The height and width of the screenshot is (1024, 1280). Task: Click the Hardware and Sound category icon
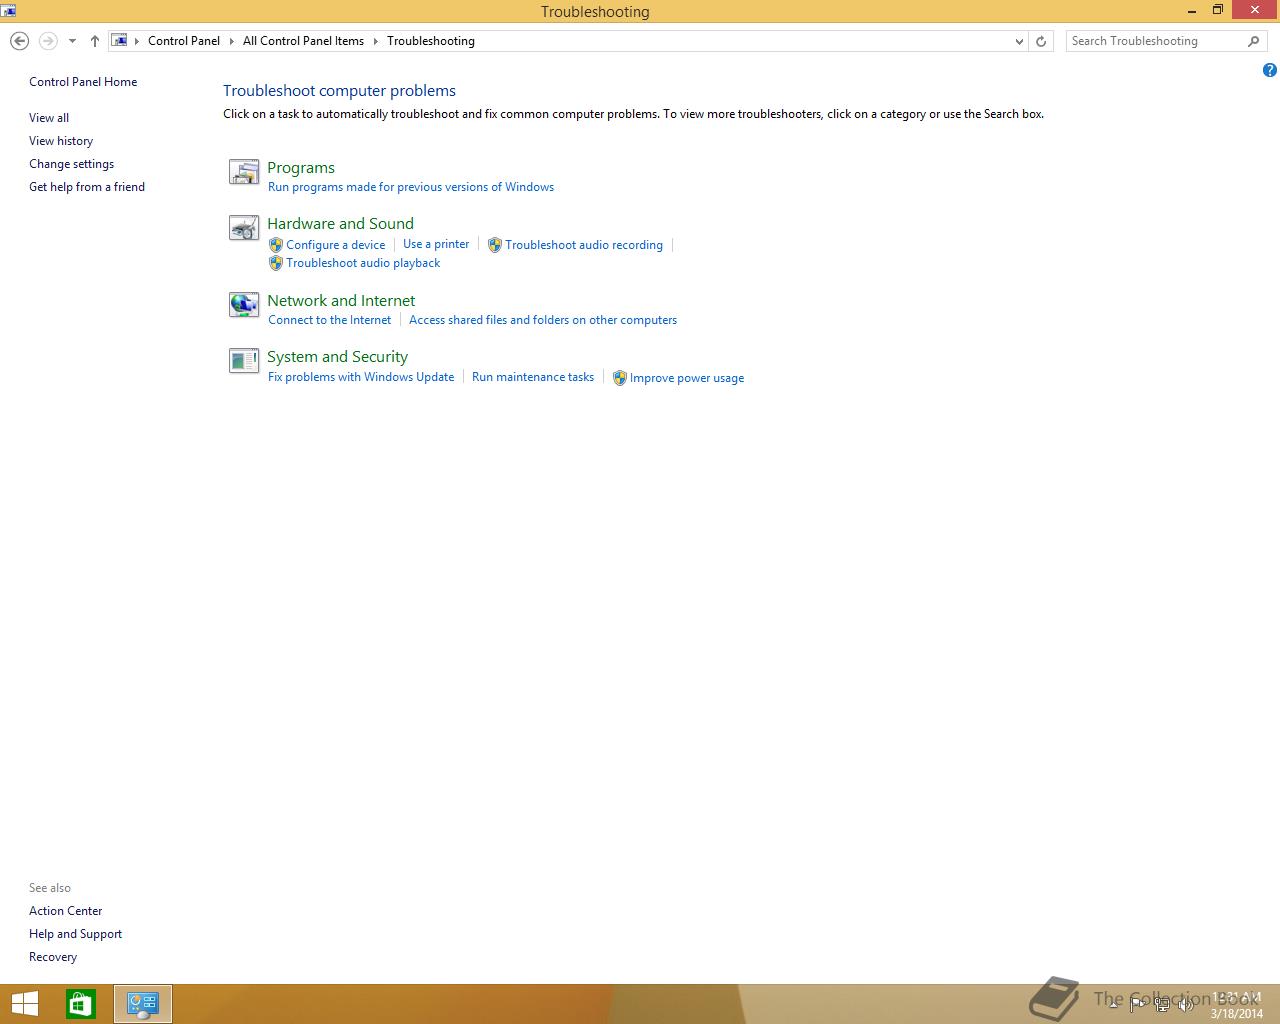244,229
